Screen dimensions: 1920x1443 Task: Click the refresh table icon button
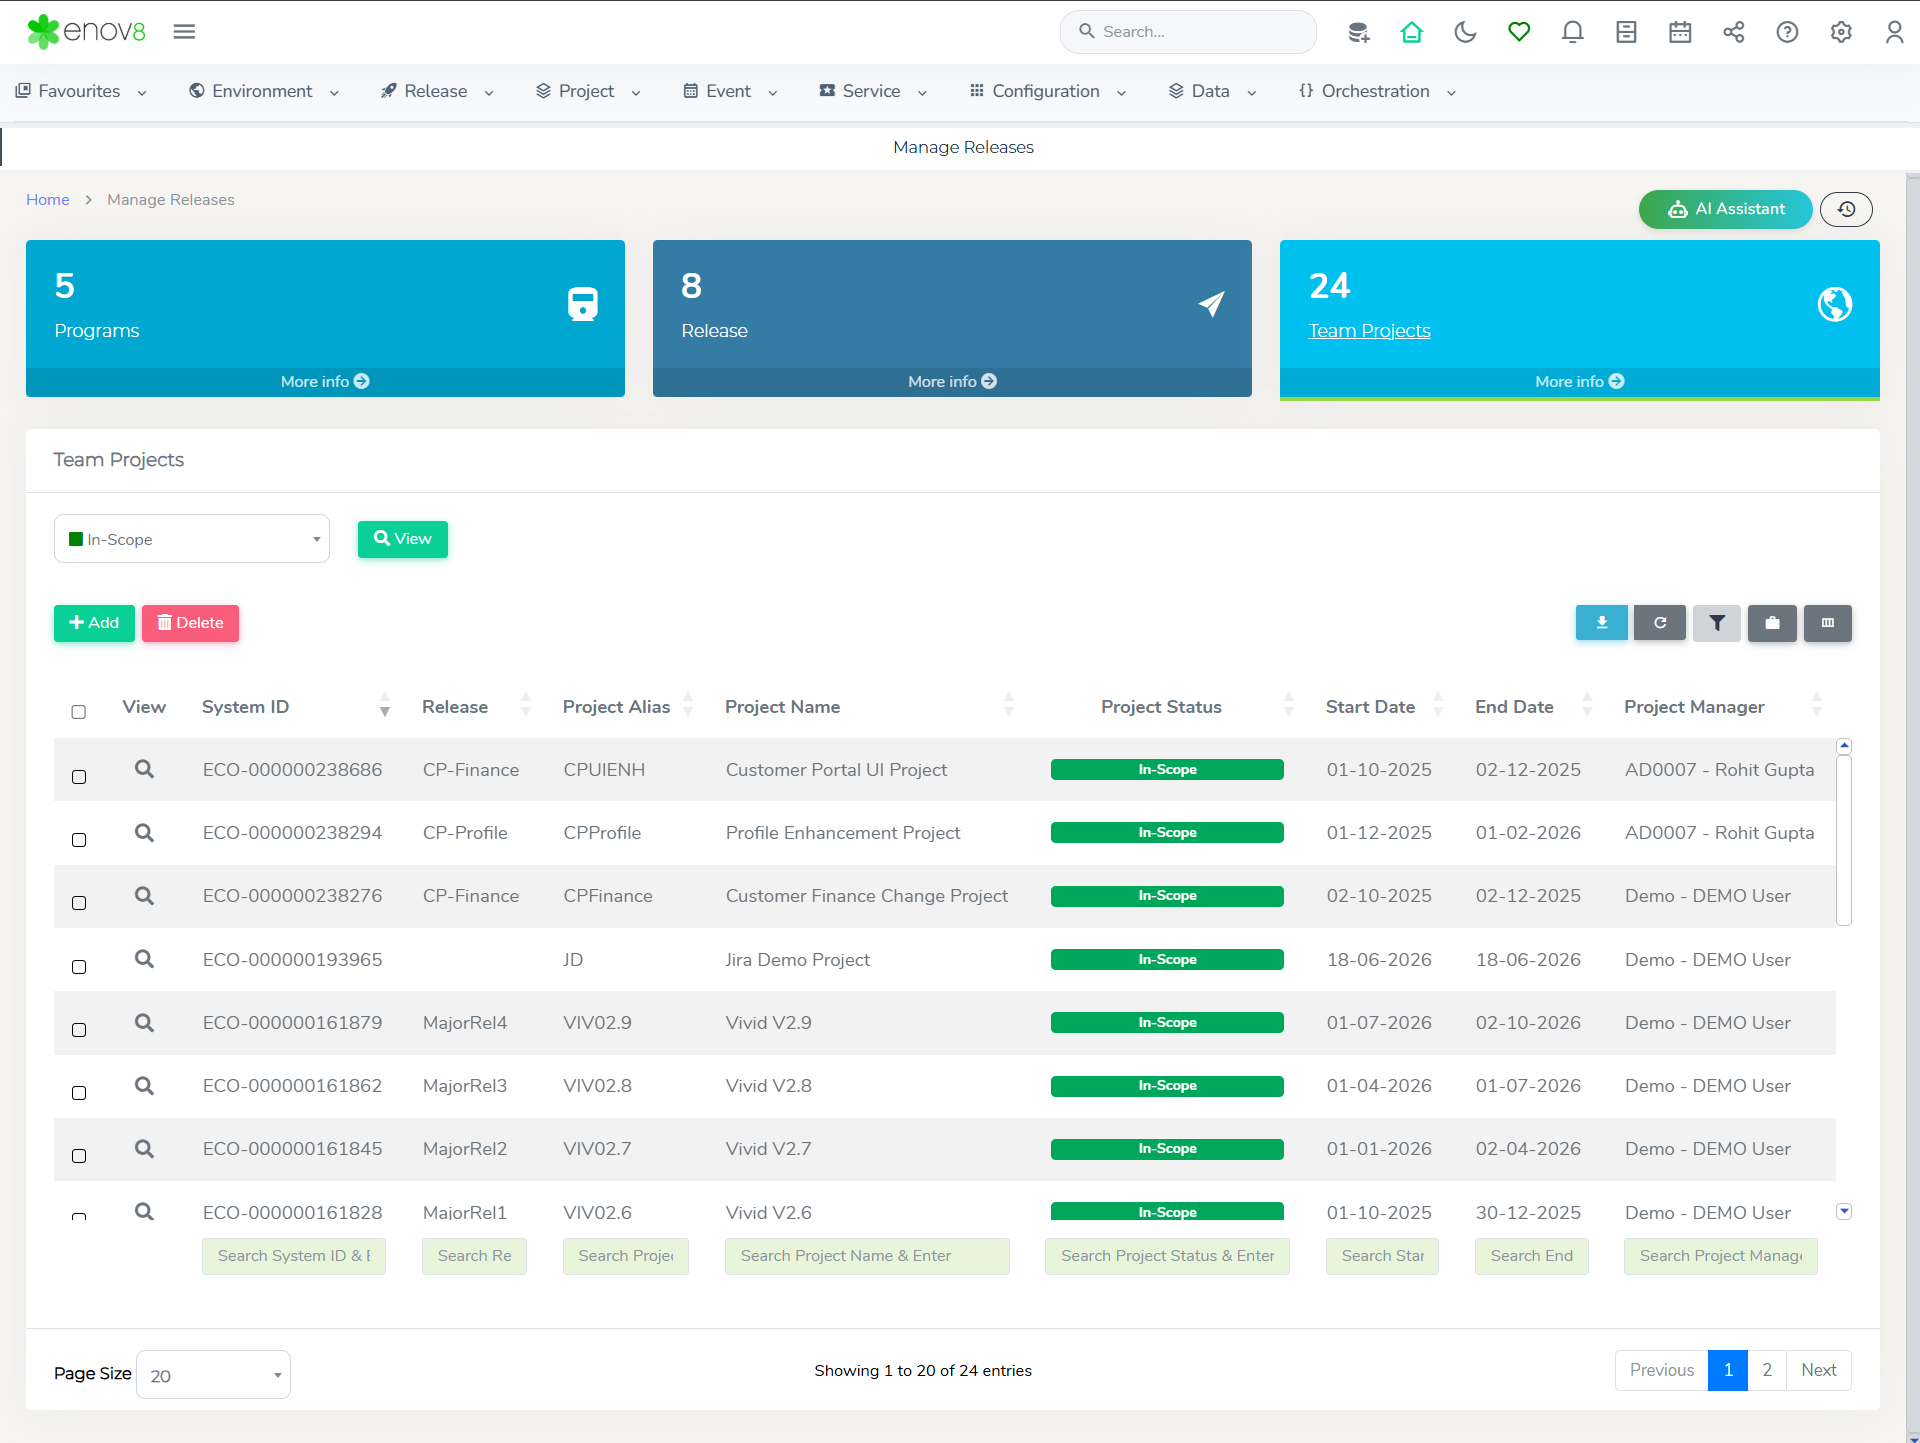click(1659, 623)
